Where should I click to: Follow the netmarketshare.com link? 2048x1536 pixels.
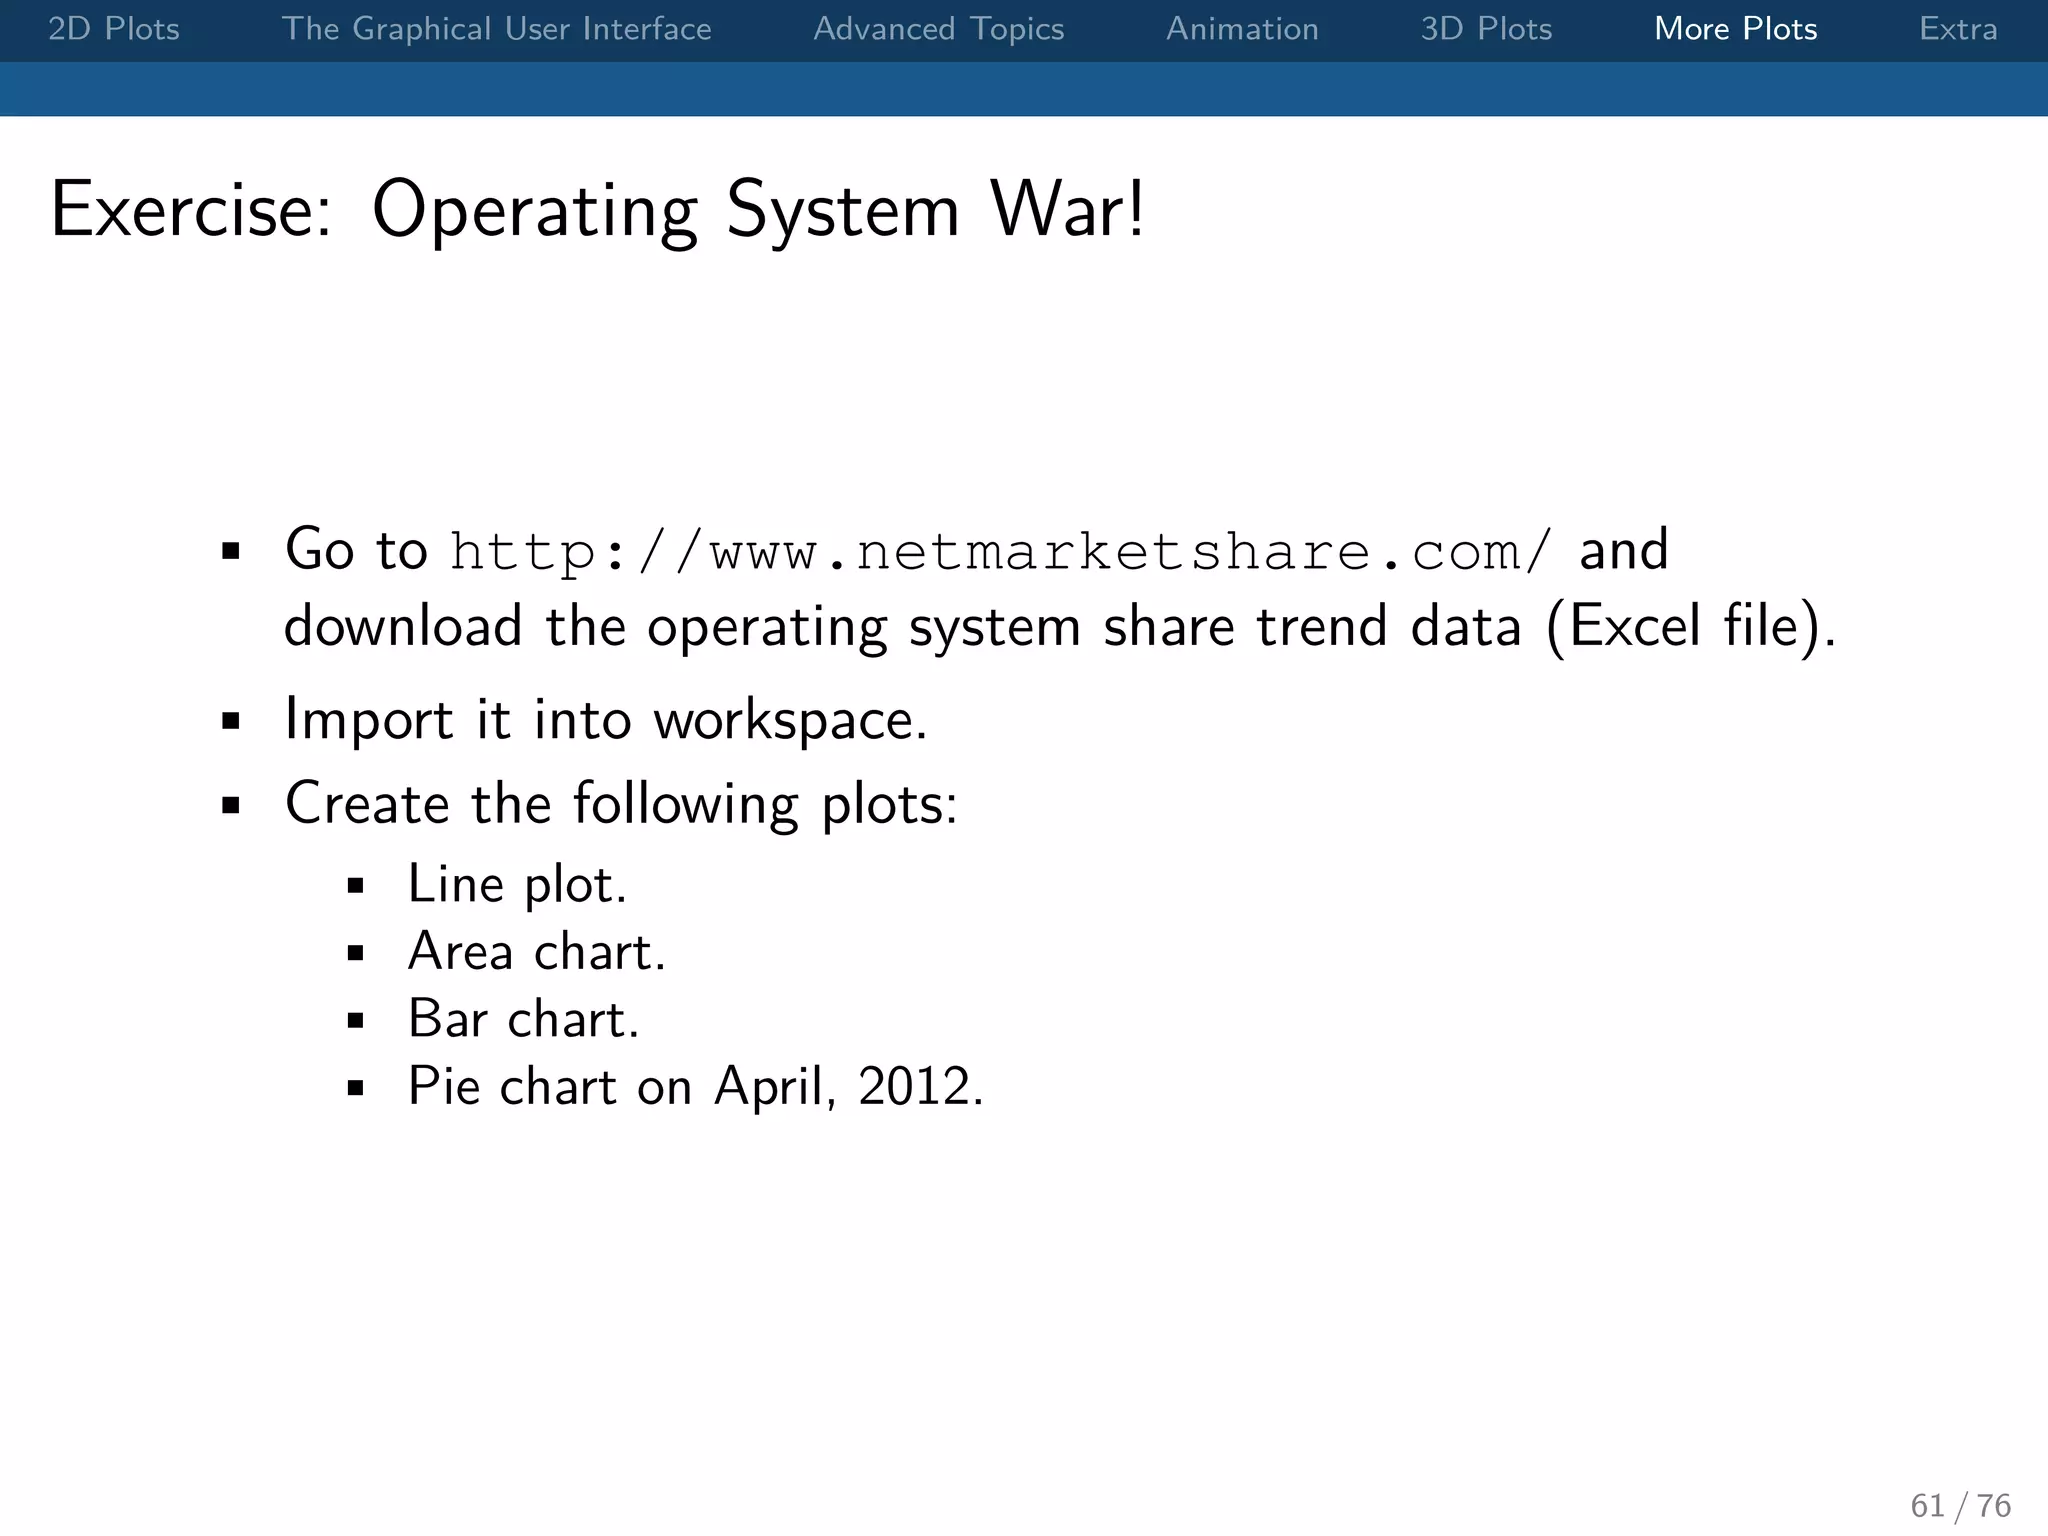click(x=1000, y=551)
